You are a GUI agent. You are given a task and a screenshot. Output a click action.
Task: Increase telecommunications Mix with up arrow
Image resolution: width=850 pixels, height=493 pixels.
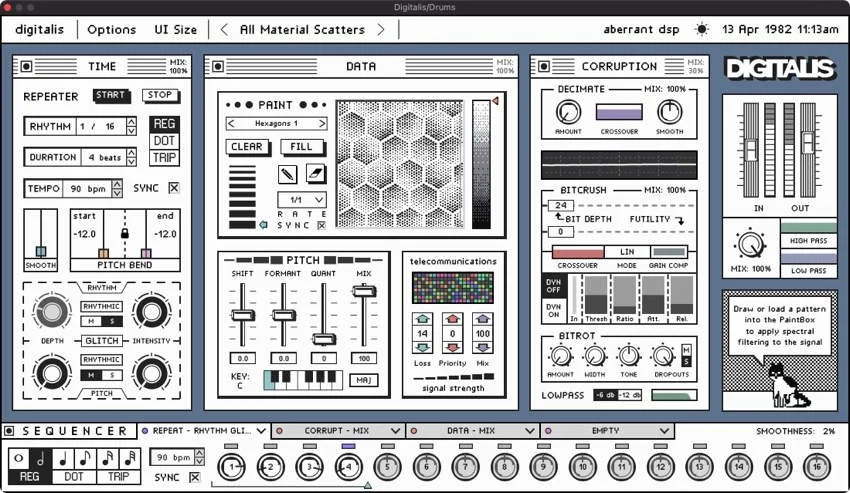pos(482,319)
